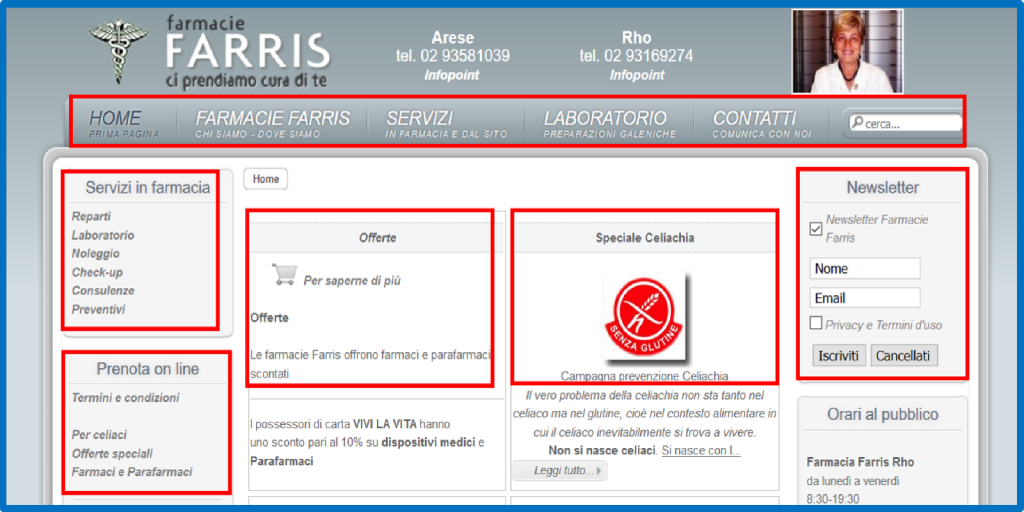This screenshot has height=512, width=1024.
Task: Click the Email input field
Action: 865,298
